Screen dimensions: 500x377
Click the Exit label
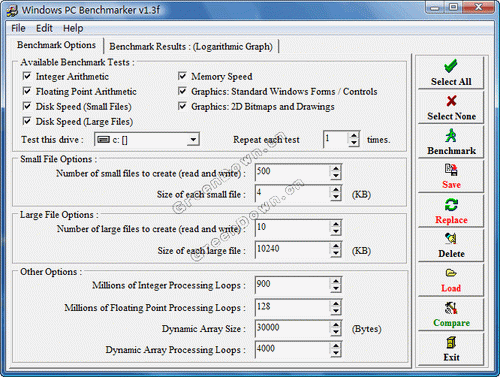click(451, 357)
